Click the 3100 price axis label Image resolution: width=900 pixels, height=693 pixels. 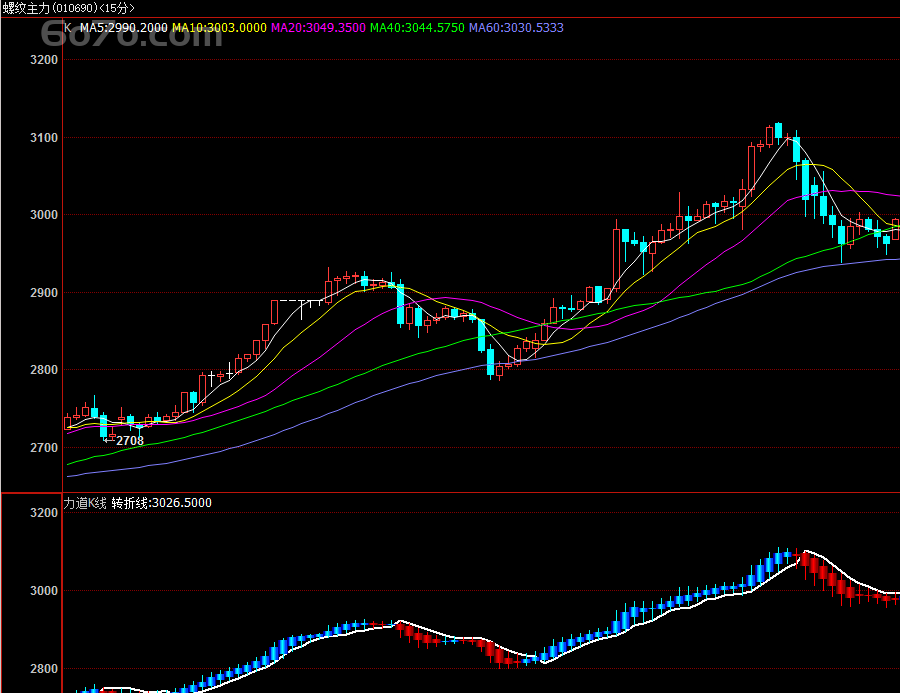click(44, 138)
